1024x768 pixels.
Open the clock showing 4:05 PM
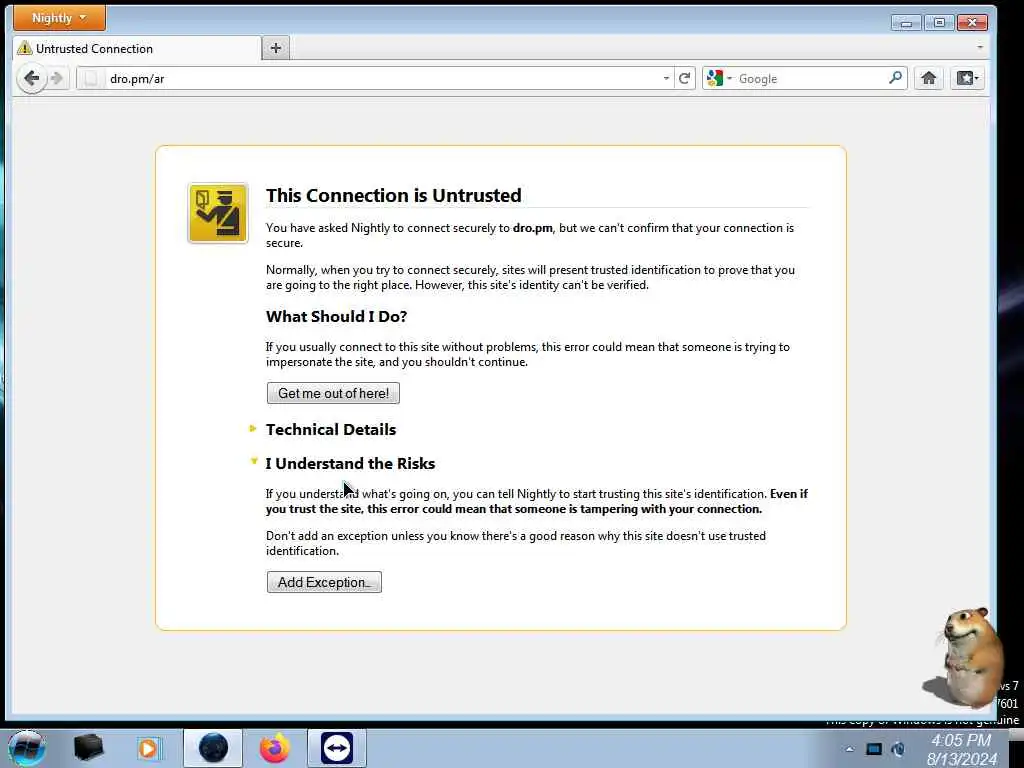pyautogui.click(x=961, y=749)
